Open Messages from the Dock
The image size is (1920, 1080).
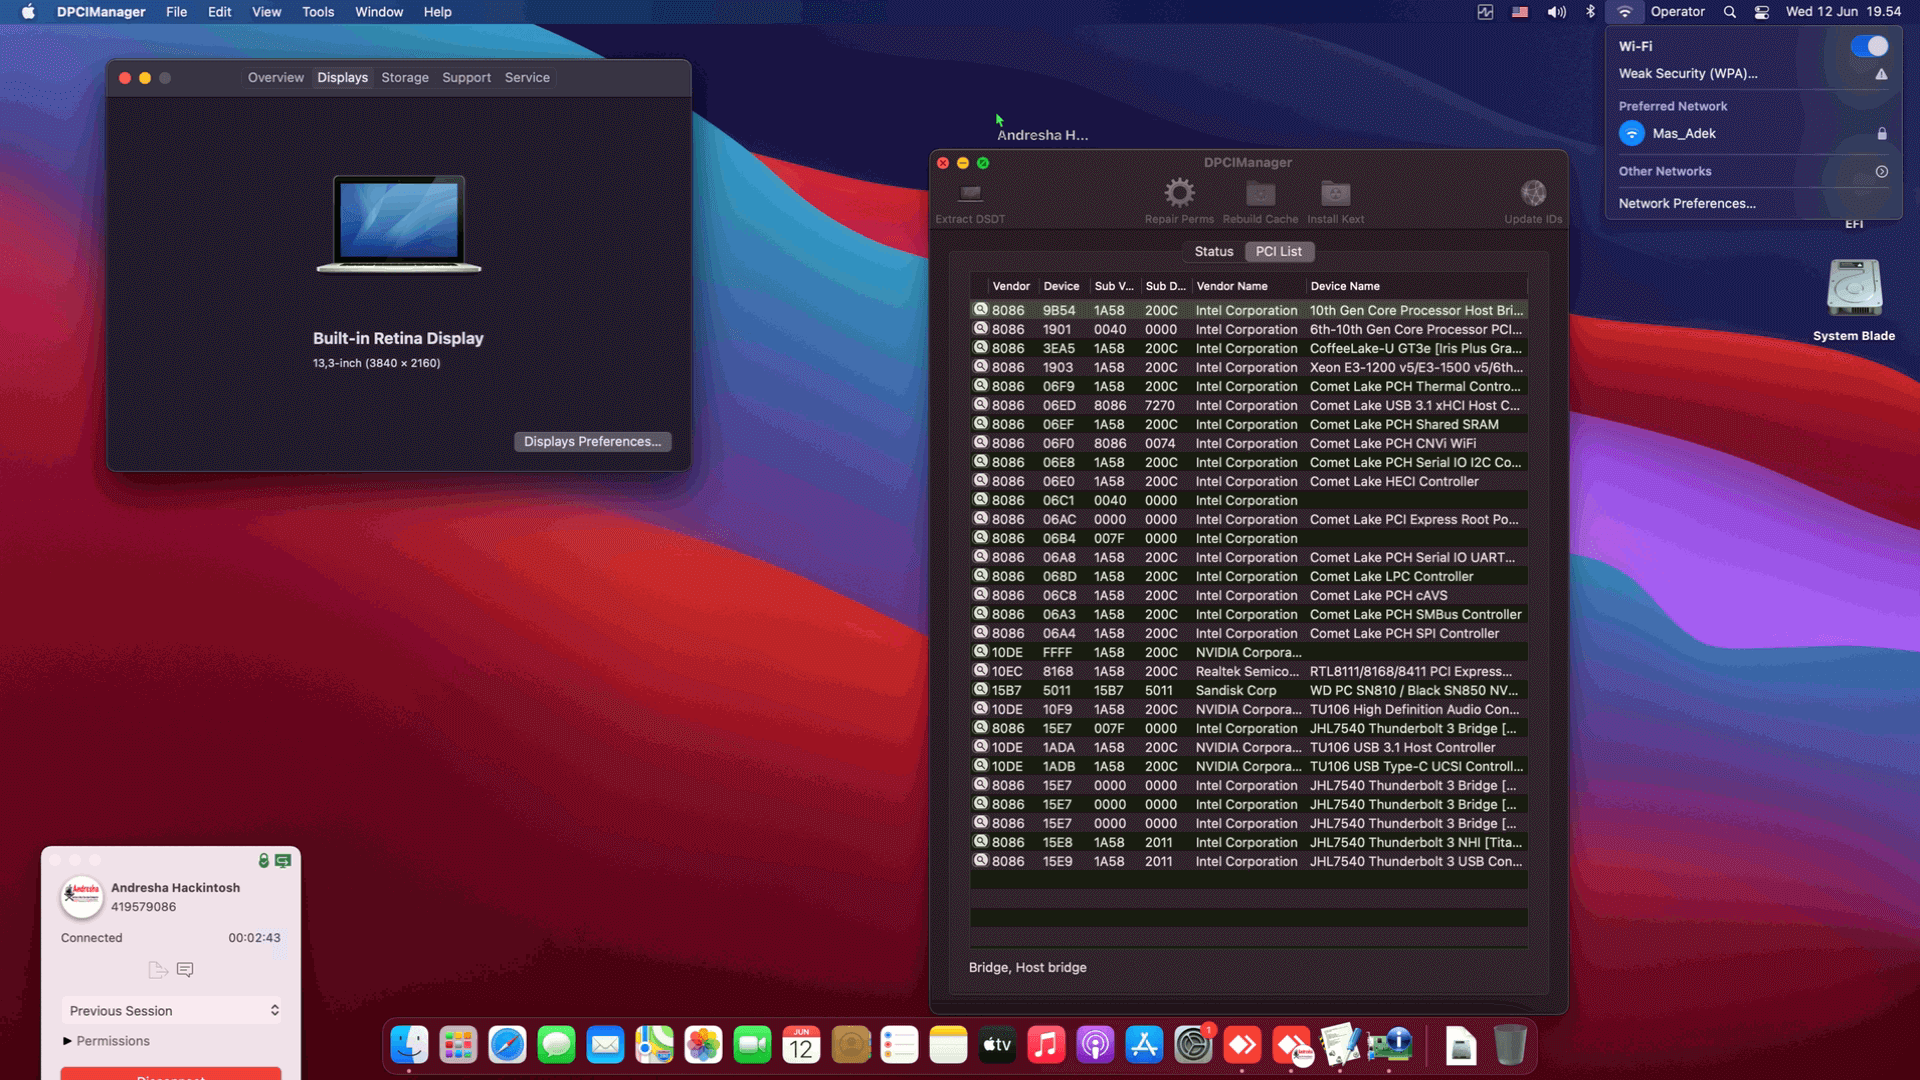click(x=556, y=1045)
